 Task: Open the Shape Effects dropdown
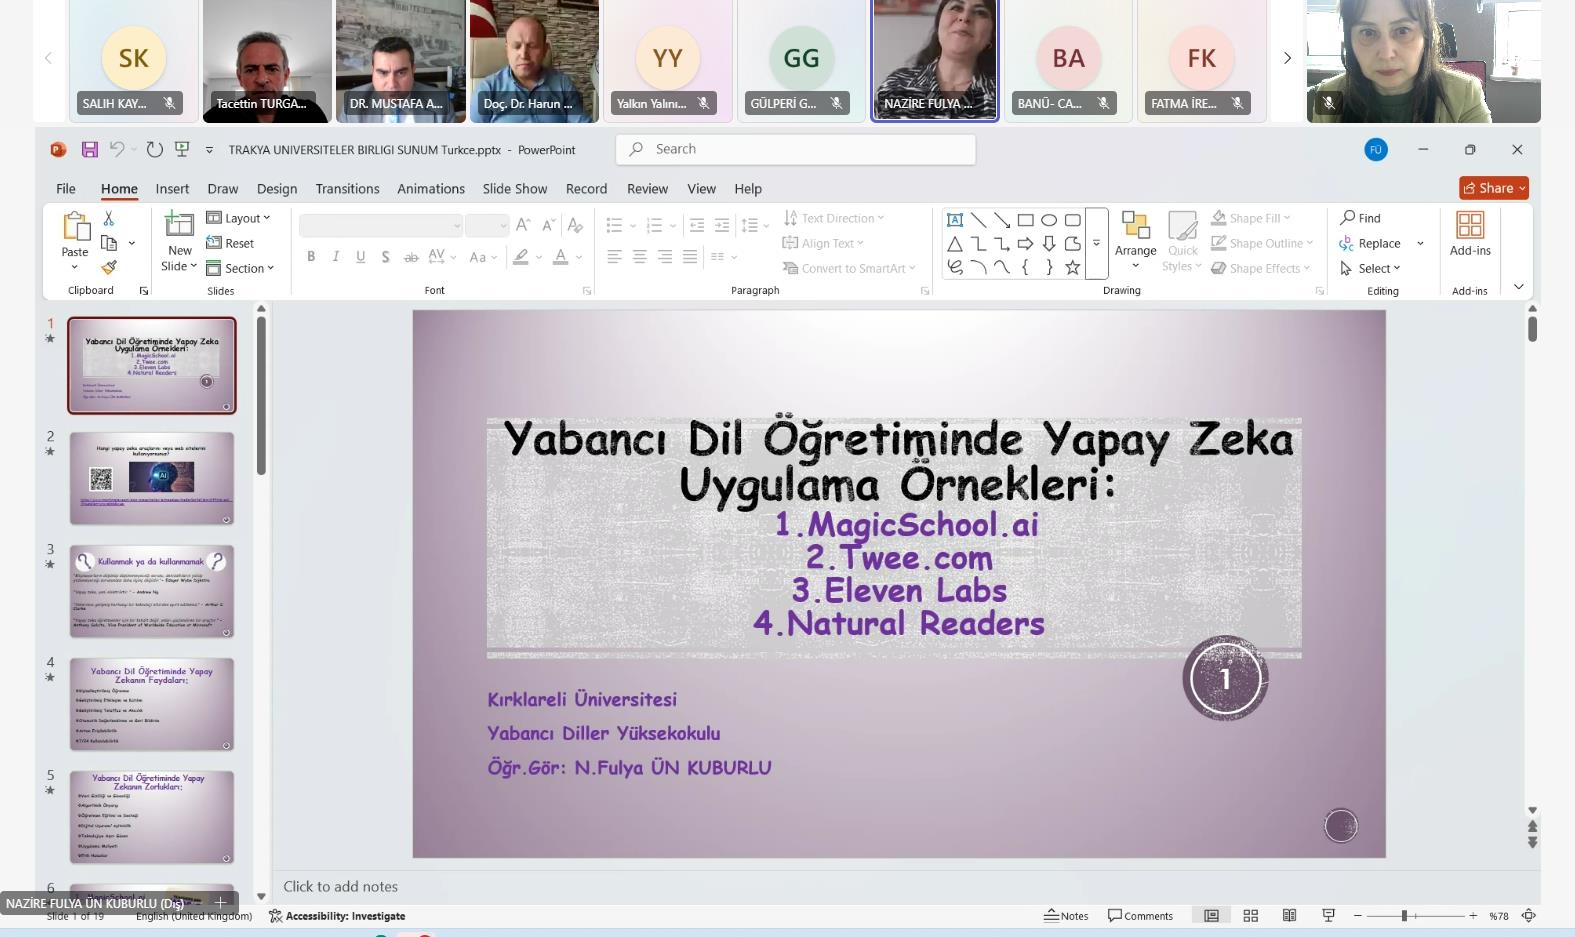coord(1260,268)
